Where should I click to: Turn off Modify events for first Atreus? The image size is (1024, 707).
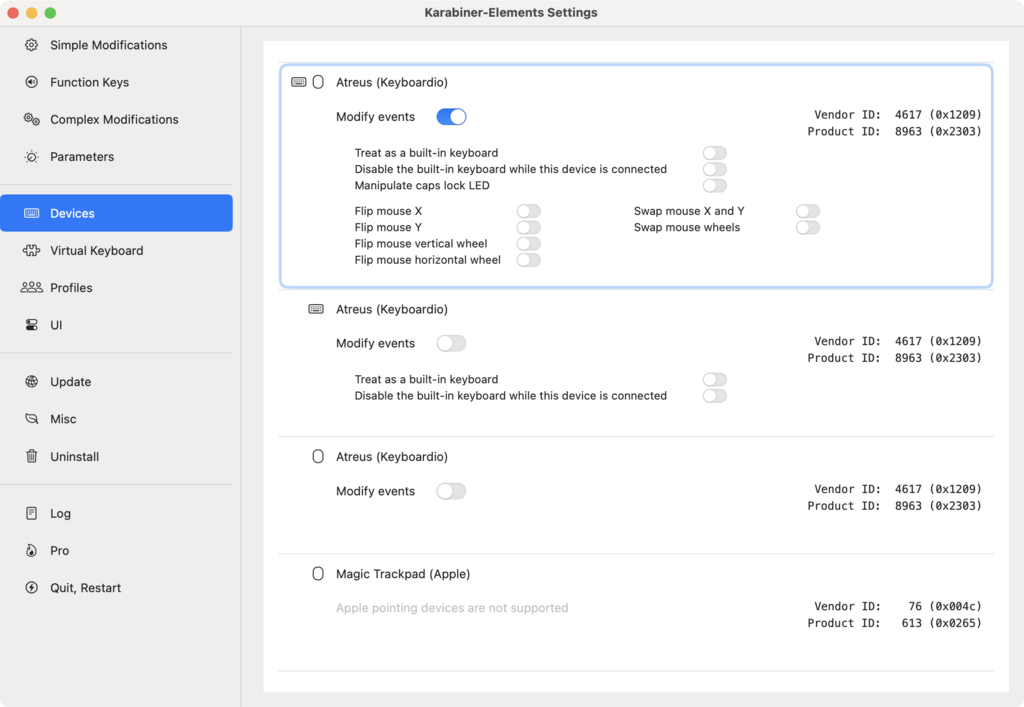451,117
